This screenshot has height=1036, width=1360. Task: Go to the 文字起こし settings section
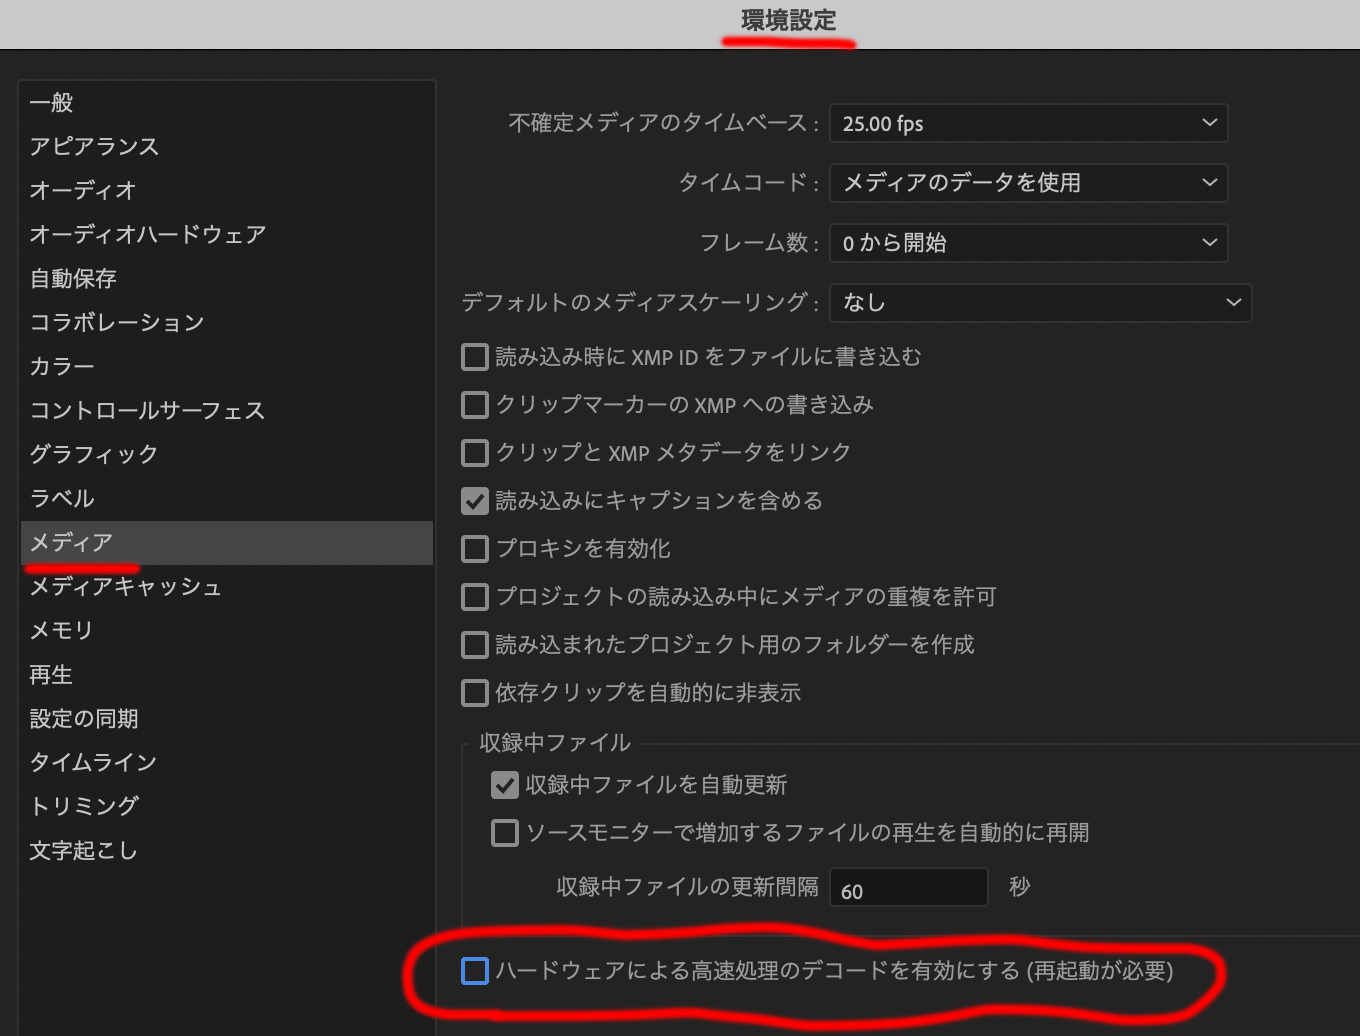tap(82, 850)
